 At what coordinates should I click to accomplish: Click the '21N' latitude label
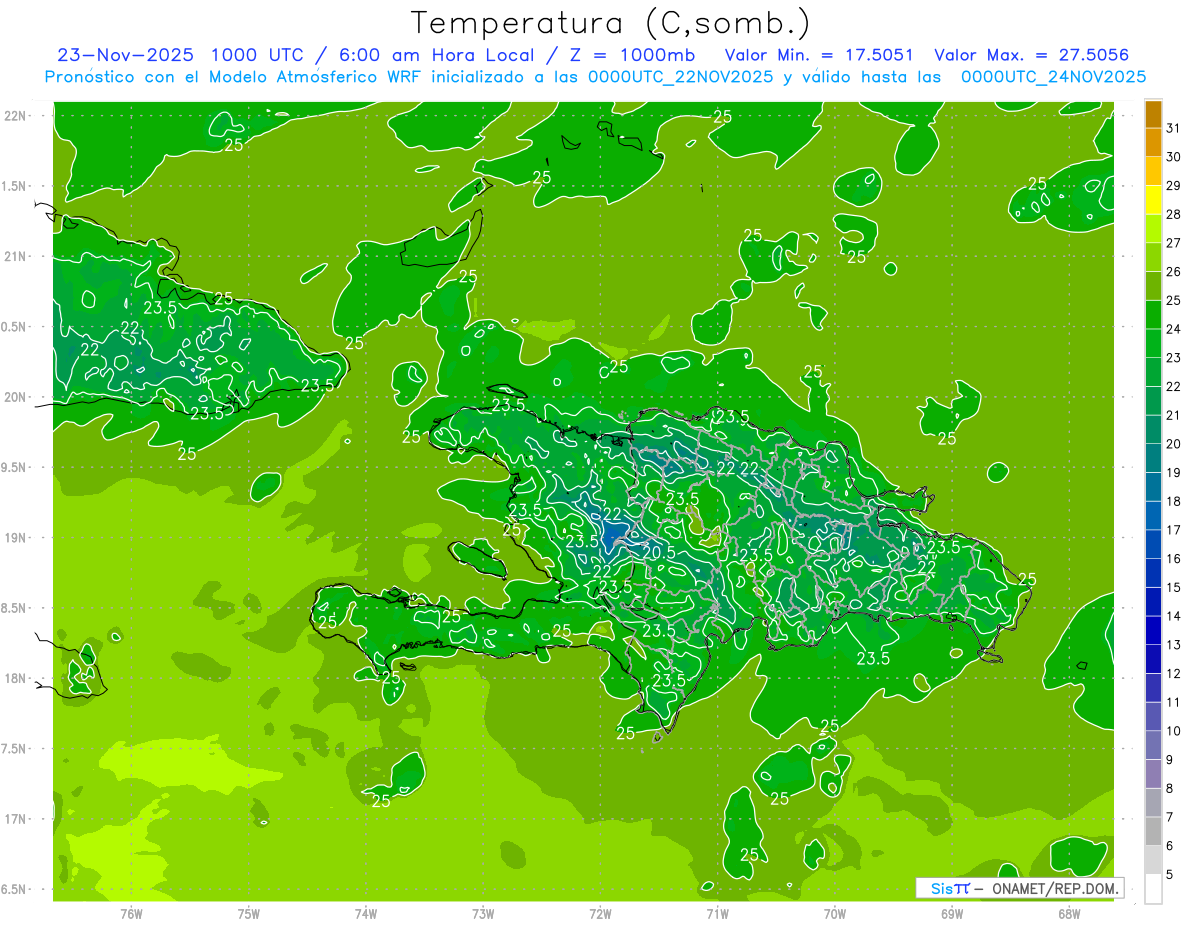pyautogui.click(x=16, y=256)
